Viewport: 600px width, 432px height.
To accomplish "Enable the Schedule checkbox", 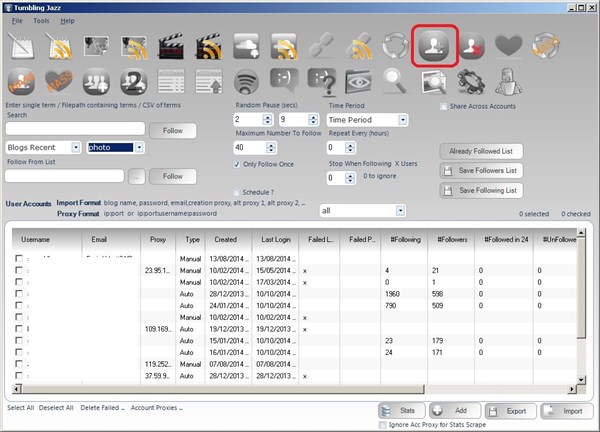I will 236,192.
